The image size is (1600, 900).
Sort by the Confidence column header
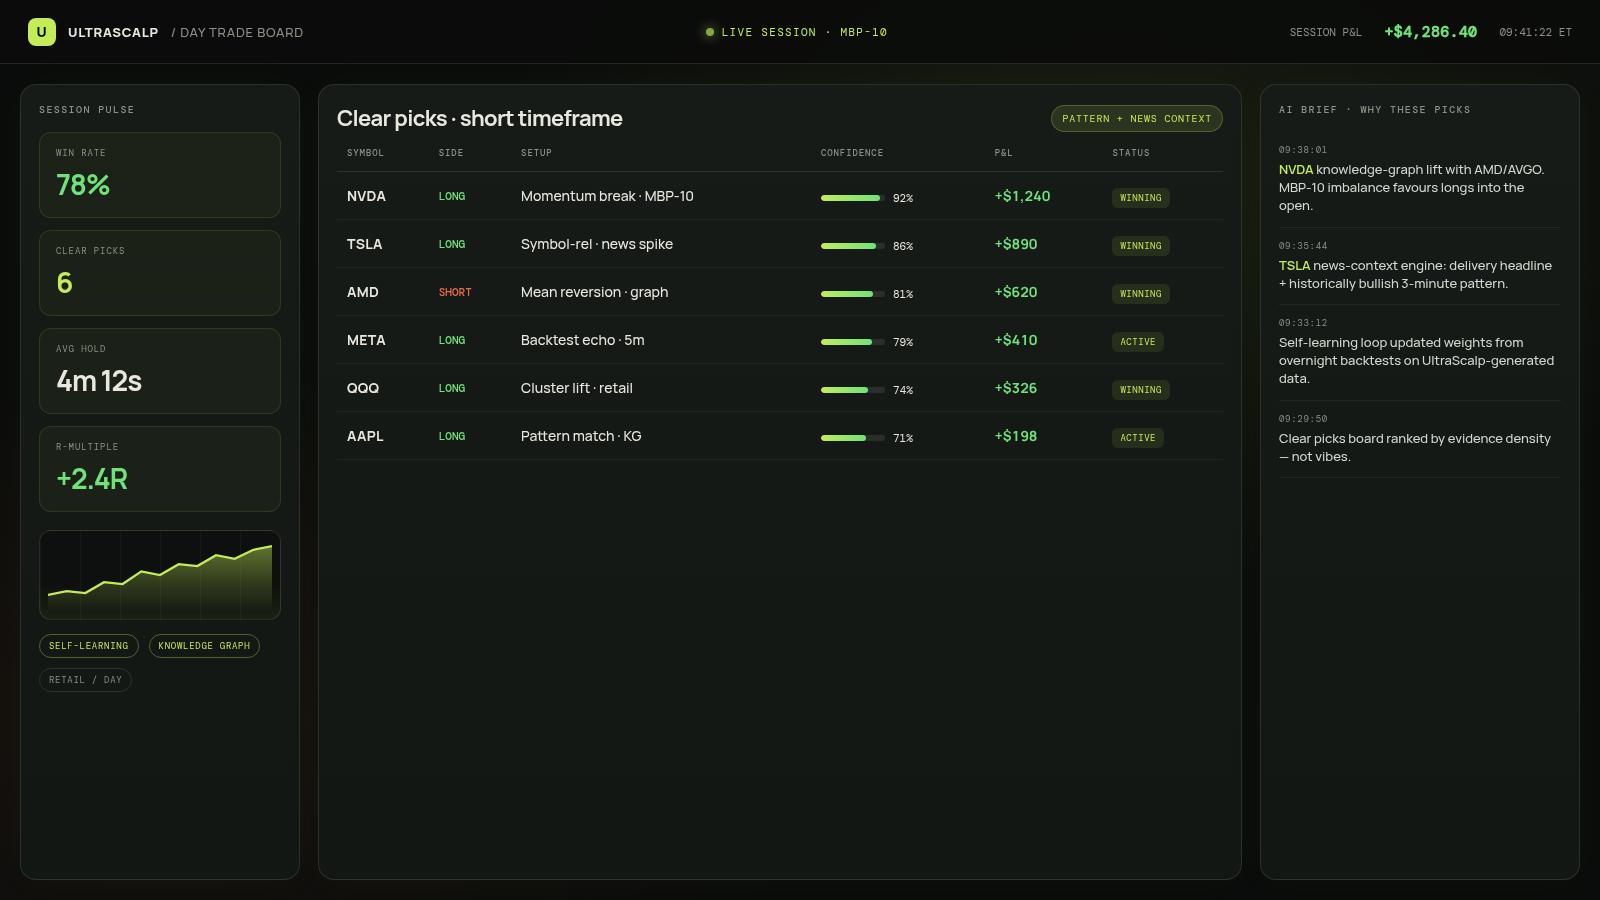point(852,153)
